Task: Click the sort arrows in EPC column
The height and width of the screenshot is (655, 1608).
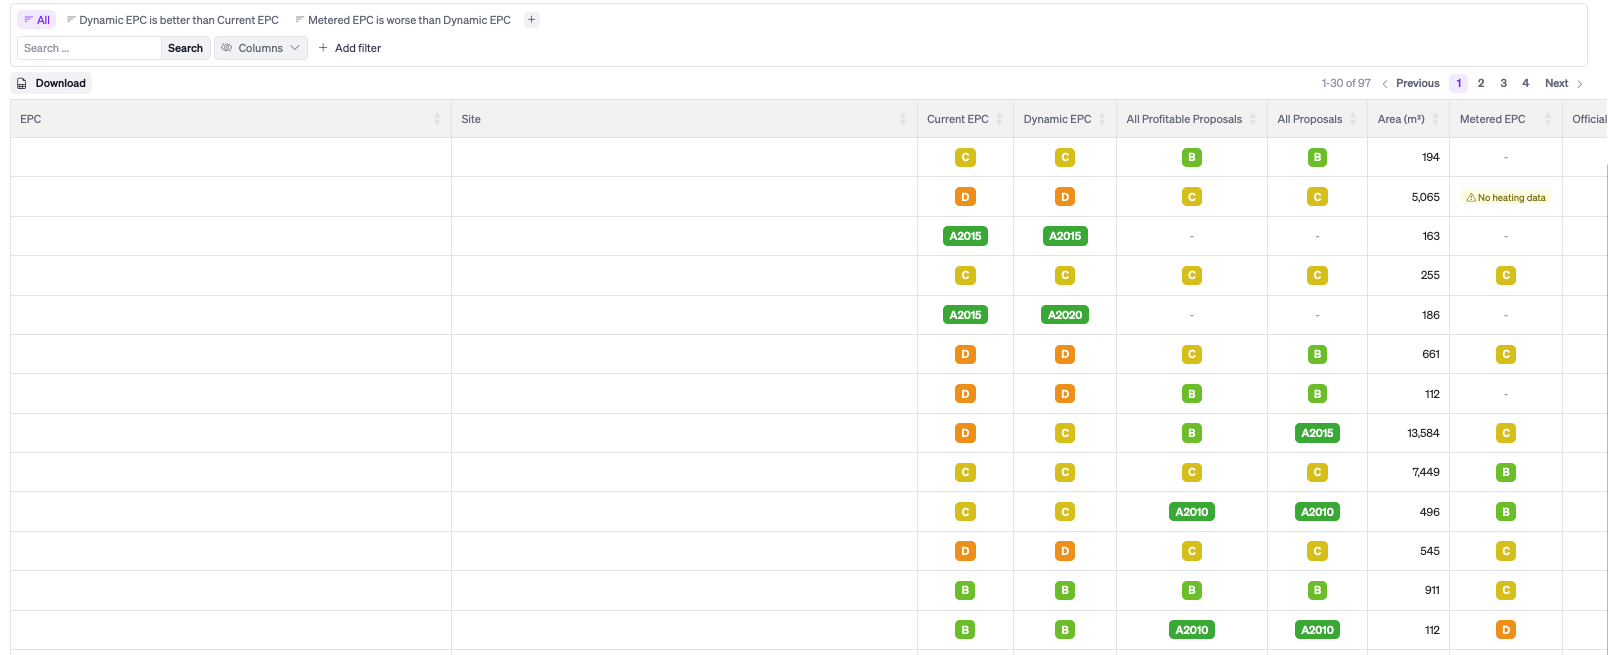Action: (x=437, y=119)
